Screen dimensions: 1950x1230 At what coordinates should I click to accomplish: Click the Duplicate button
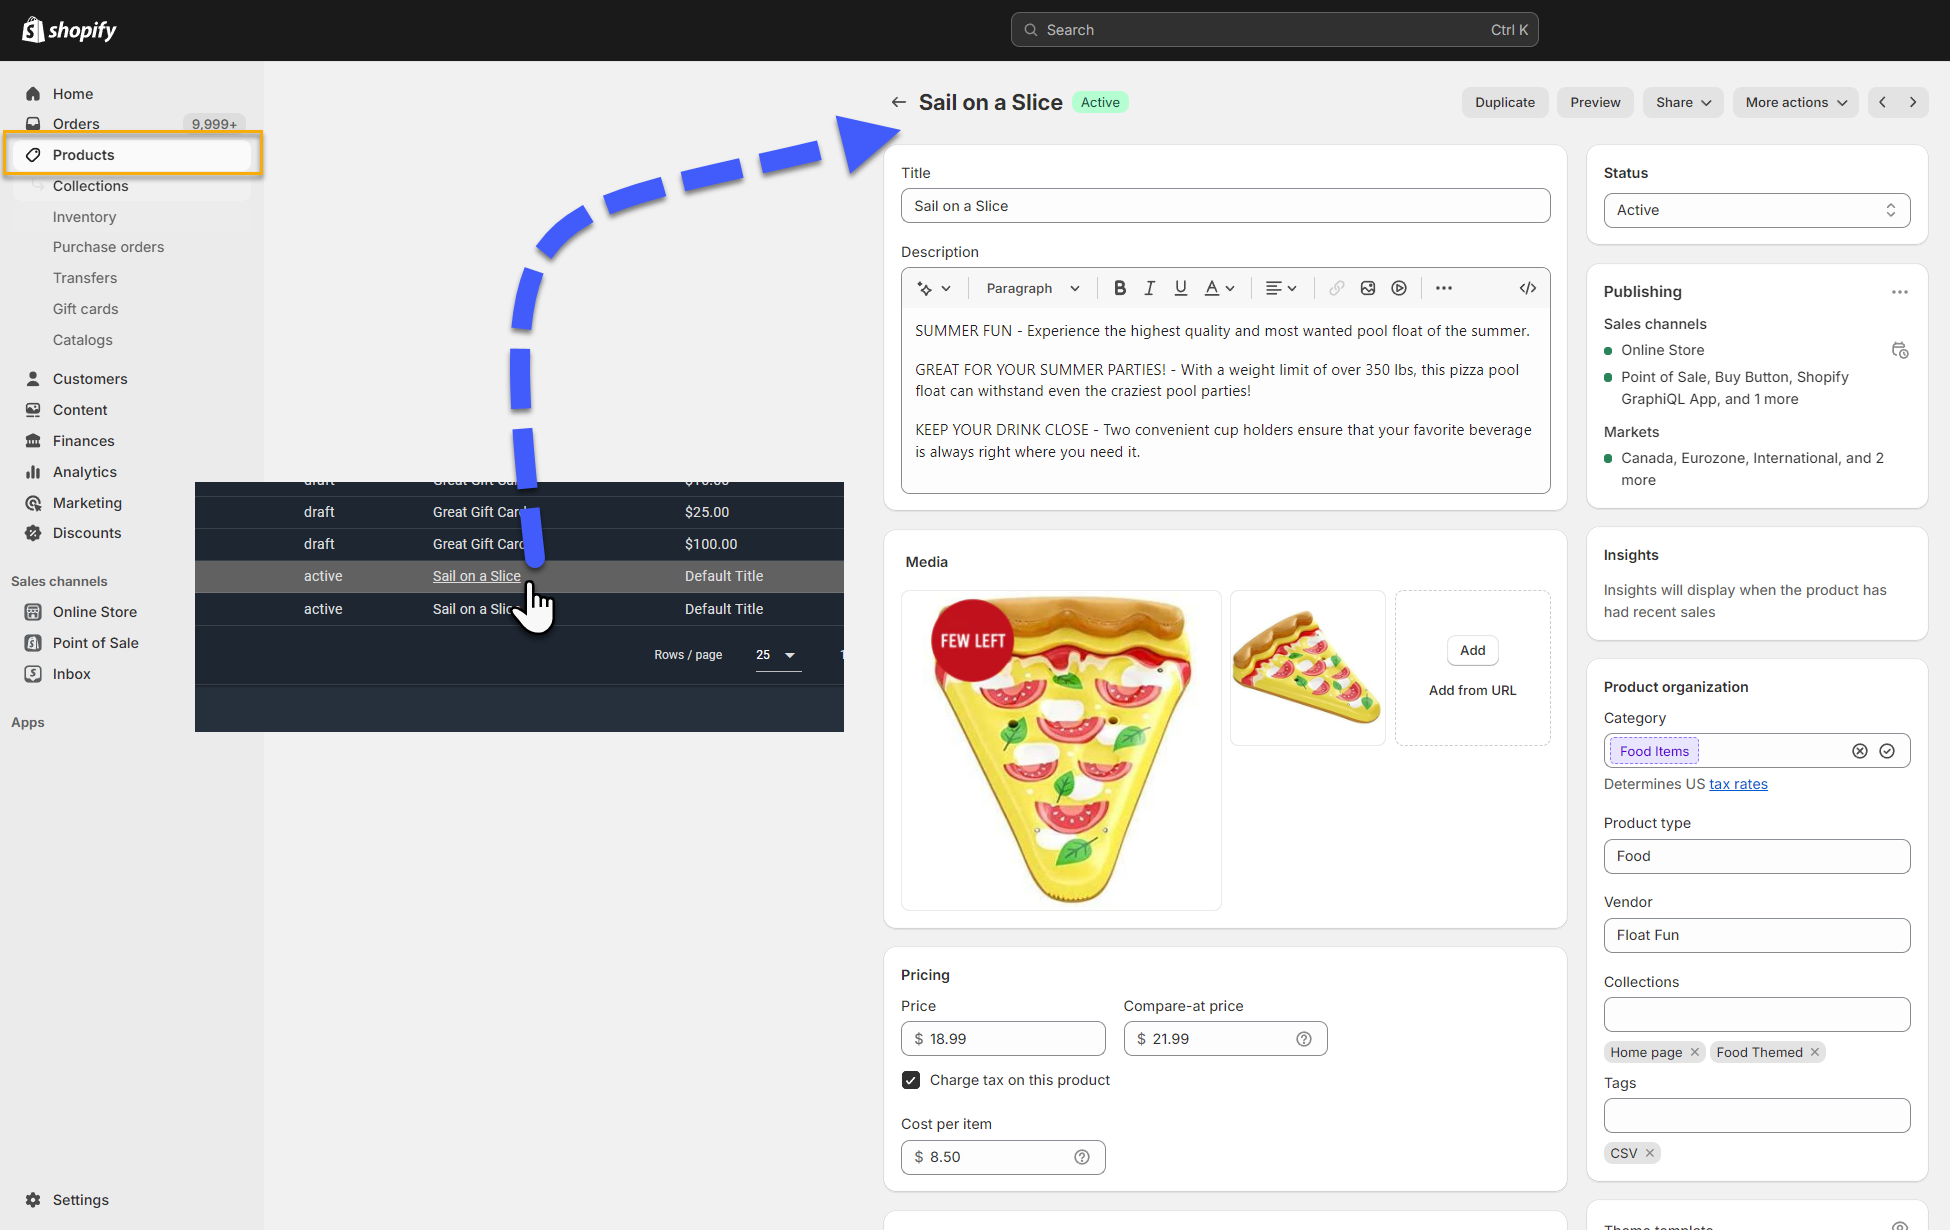1504,102
